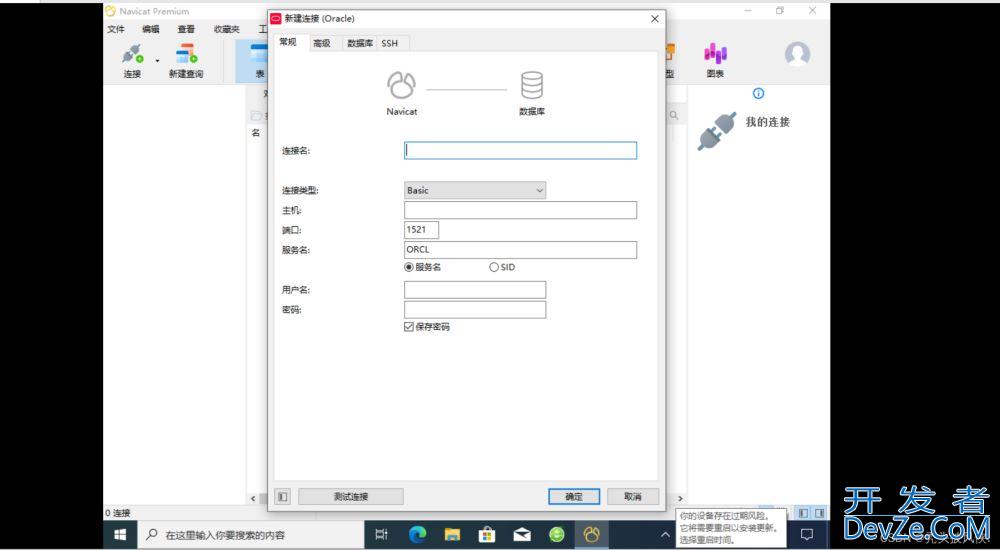Click the Windows taskbar search box
The image size is (1000, 550).
click(250, 535)
